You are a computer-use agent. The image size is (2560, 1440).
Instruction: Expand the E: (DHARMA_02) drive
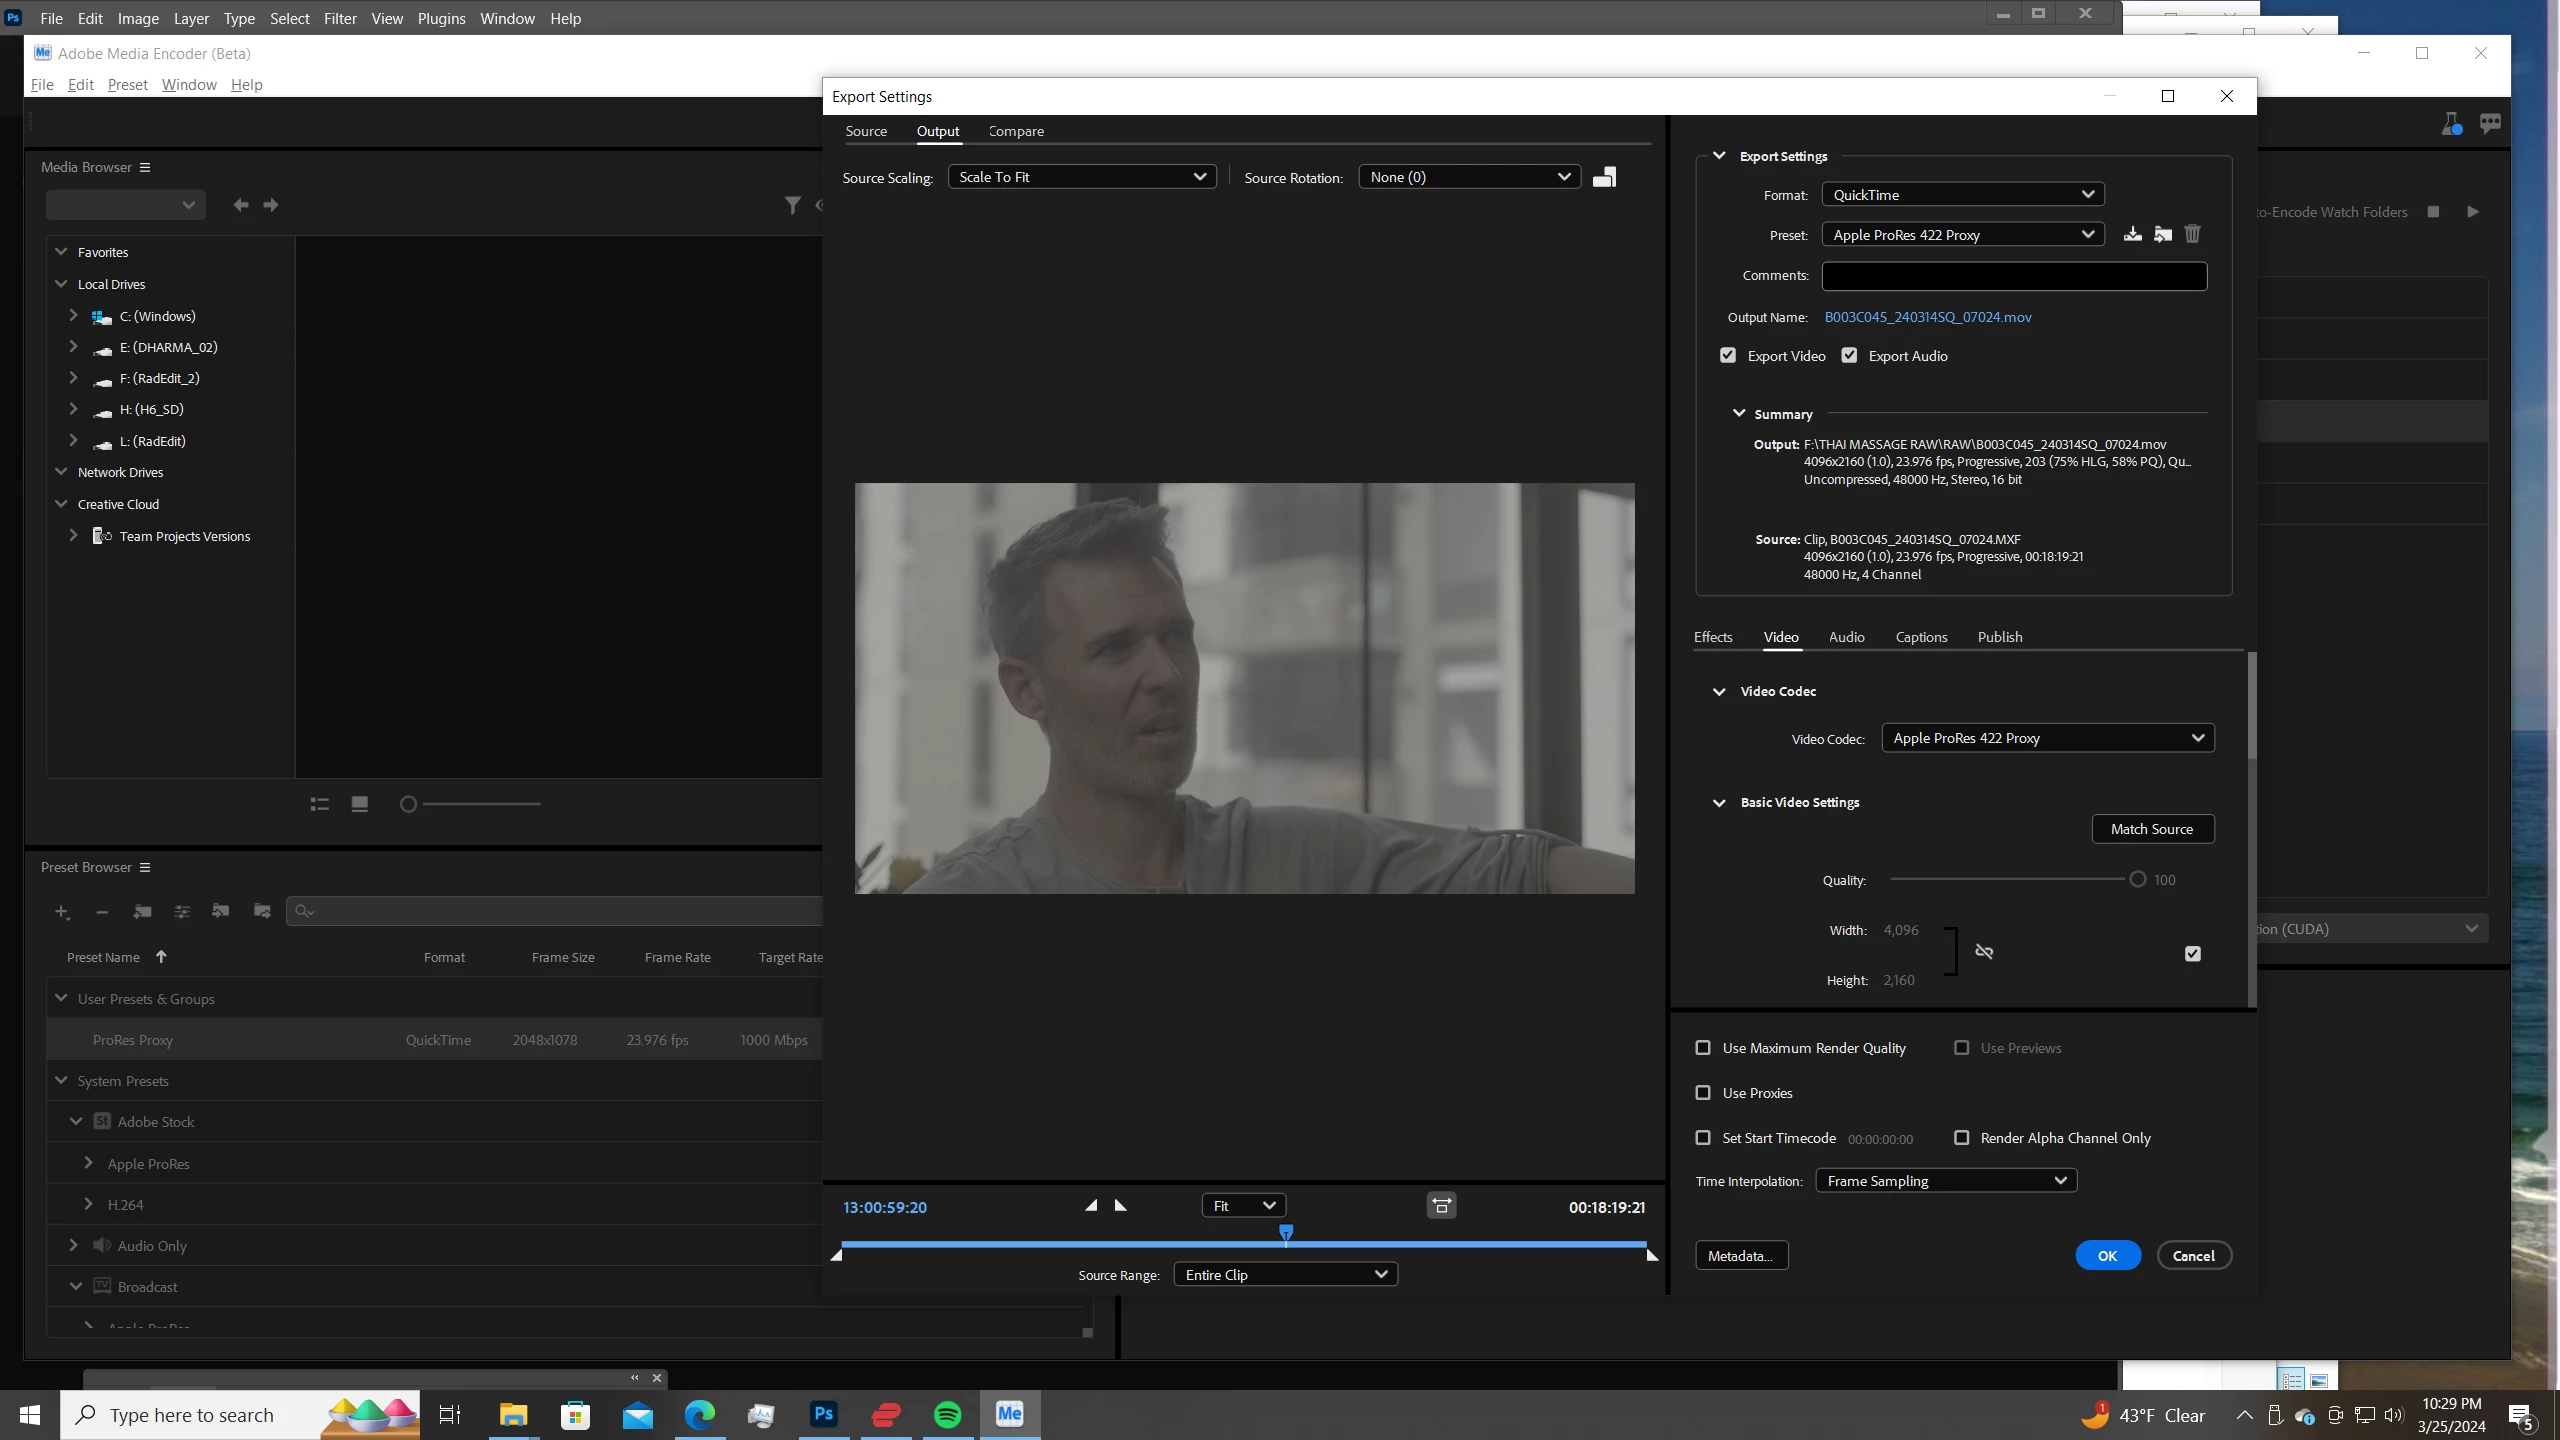(x=73, y=347)
